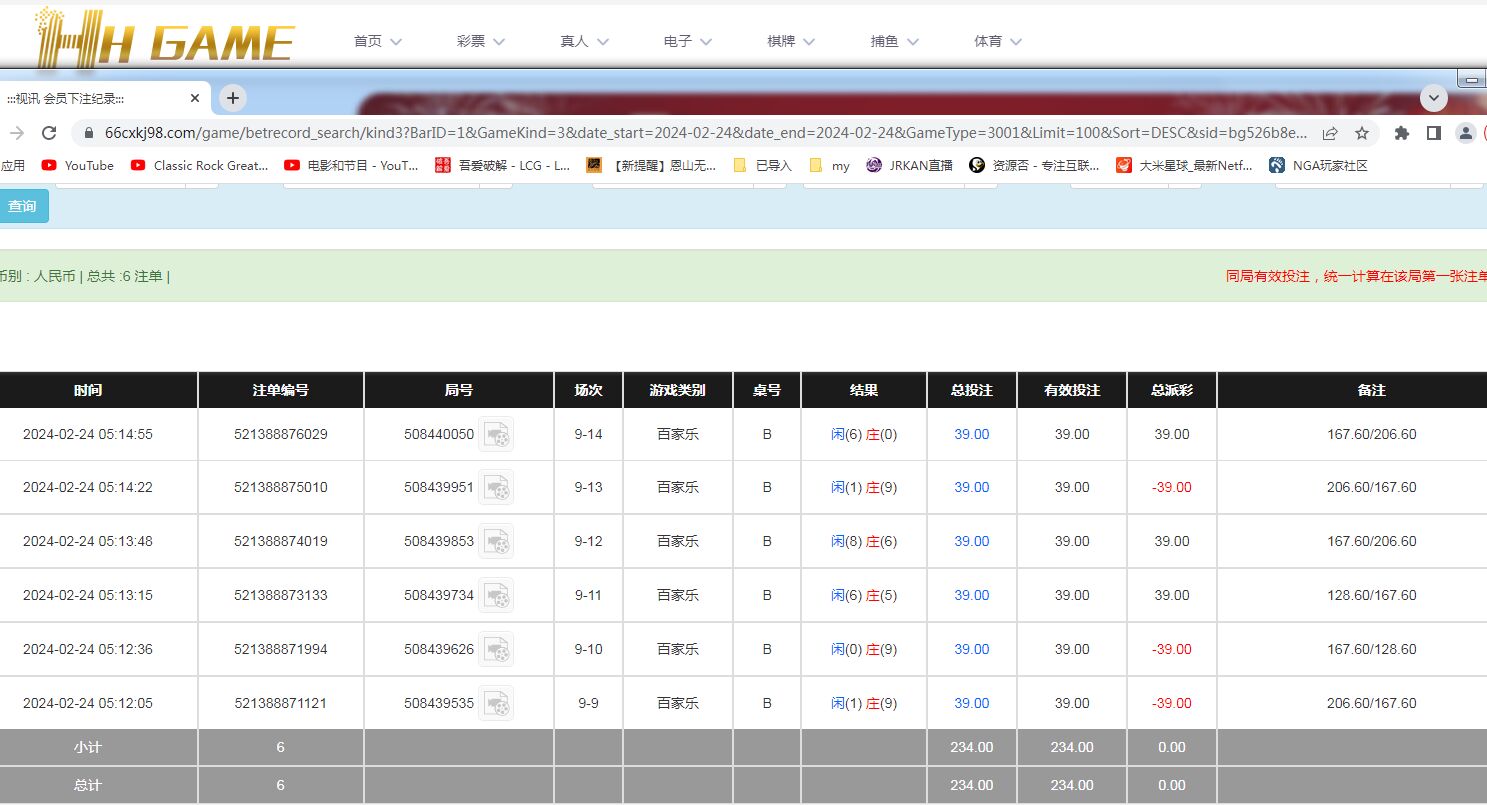Open the 体育 dropdown menu
Viewport: 1487px width, 805px height.
click(x=998, y=41)
